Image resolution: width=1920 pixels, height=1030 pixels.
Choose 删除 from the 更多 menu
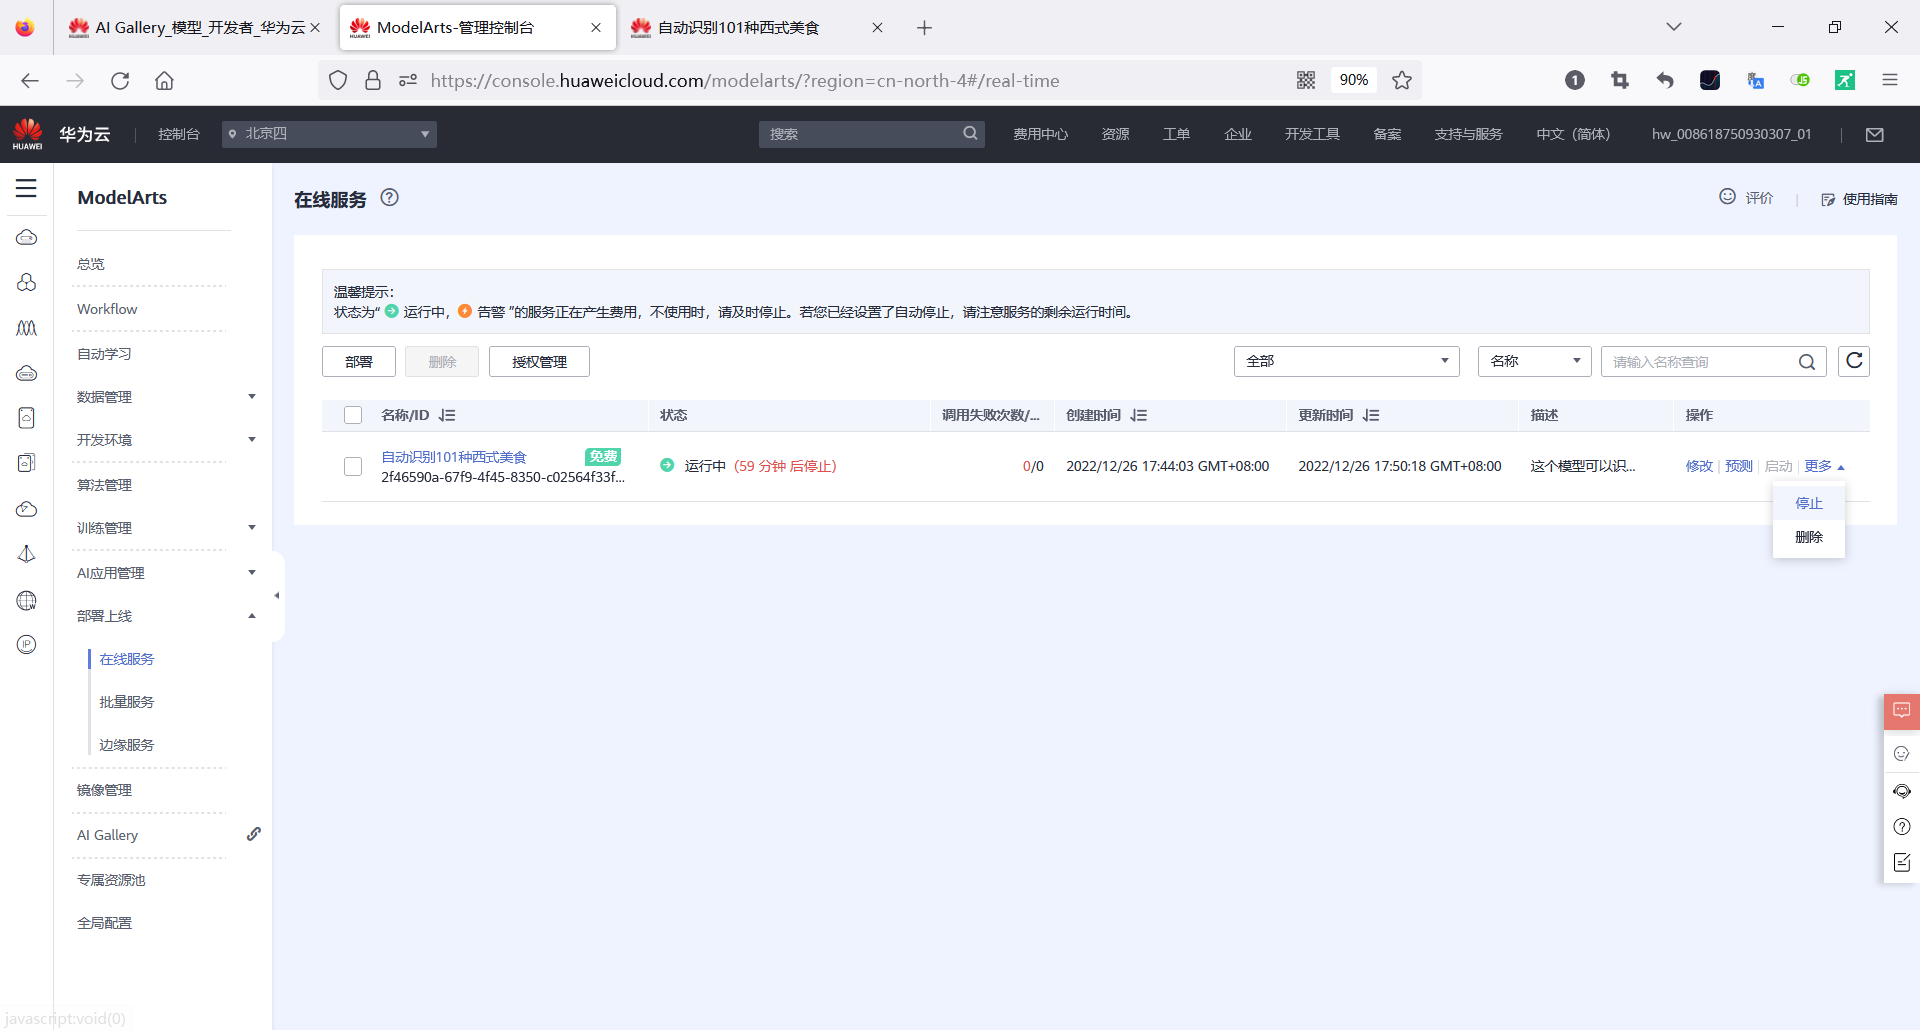pos(1808,537)
